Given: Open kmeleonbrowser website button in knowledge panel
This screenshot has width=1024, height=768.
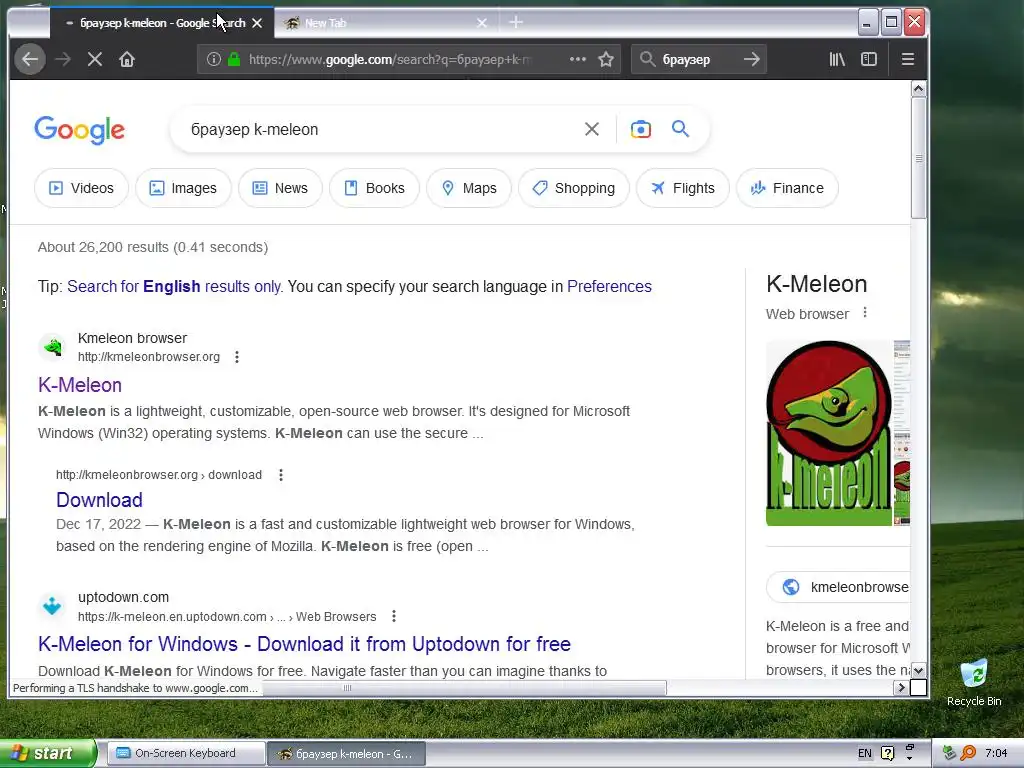Looking at the screenshot, I should coord(841,587).
